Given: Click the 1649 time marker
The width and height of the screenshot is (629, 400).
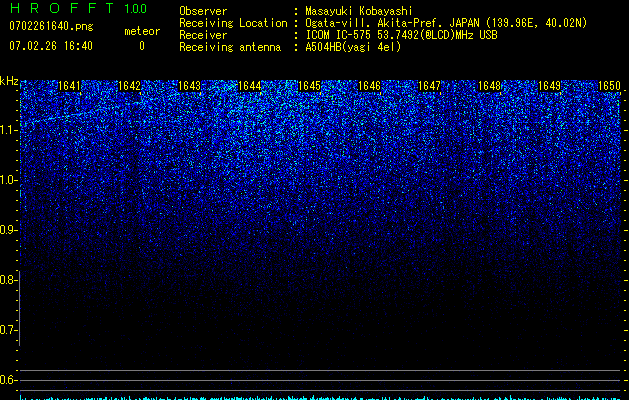Looking at the screenshot, I should [550, 86].
